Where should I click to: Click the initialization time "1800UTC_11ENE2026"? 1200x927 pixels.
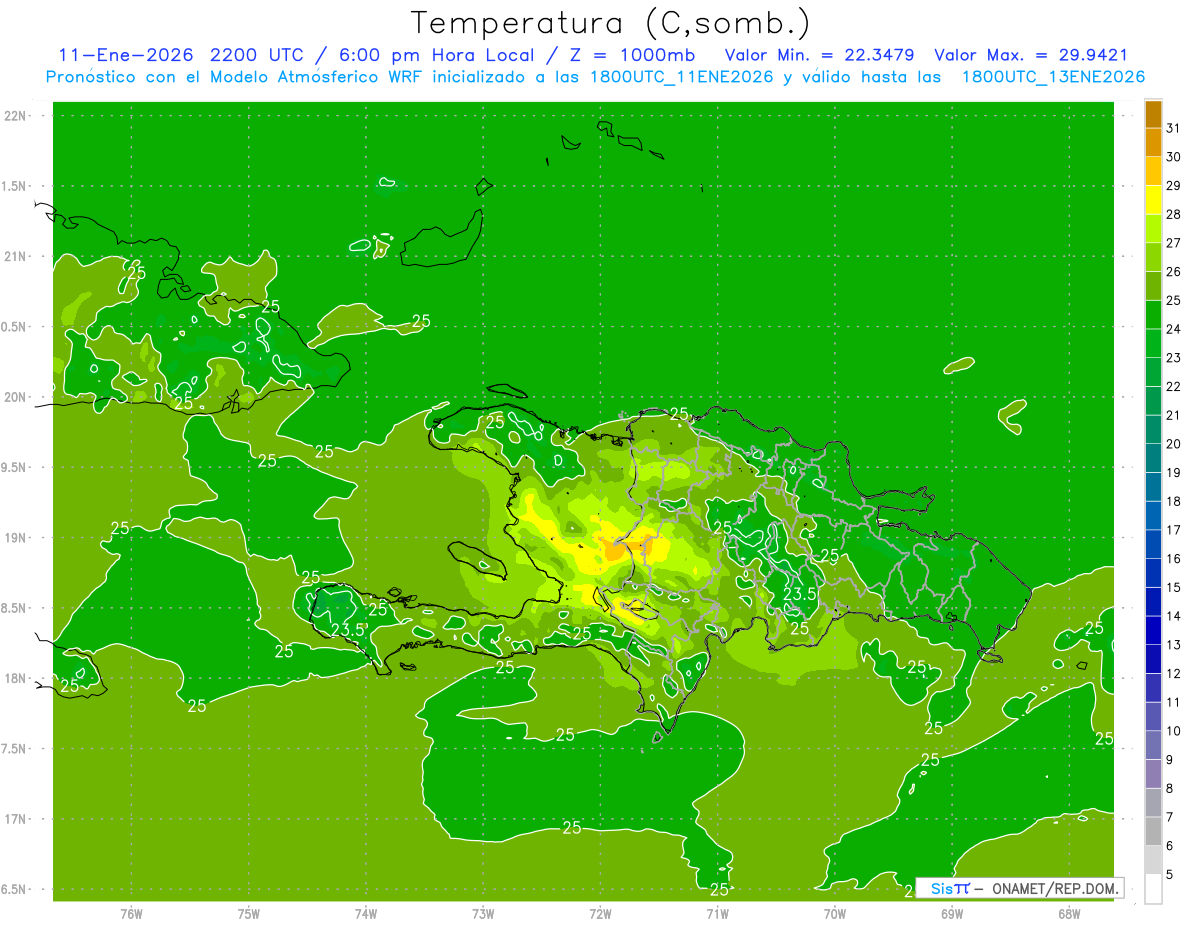click(682, 77)
